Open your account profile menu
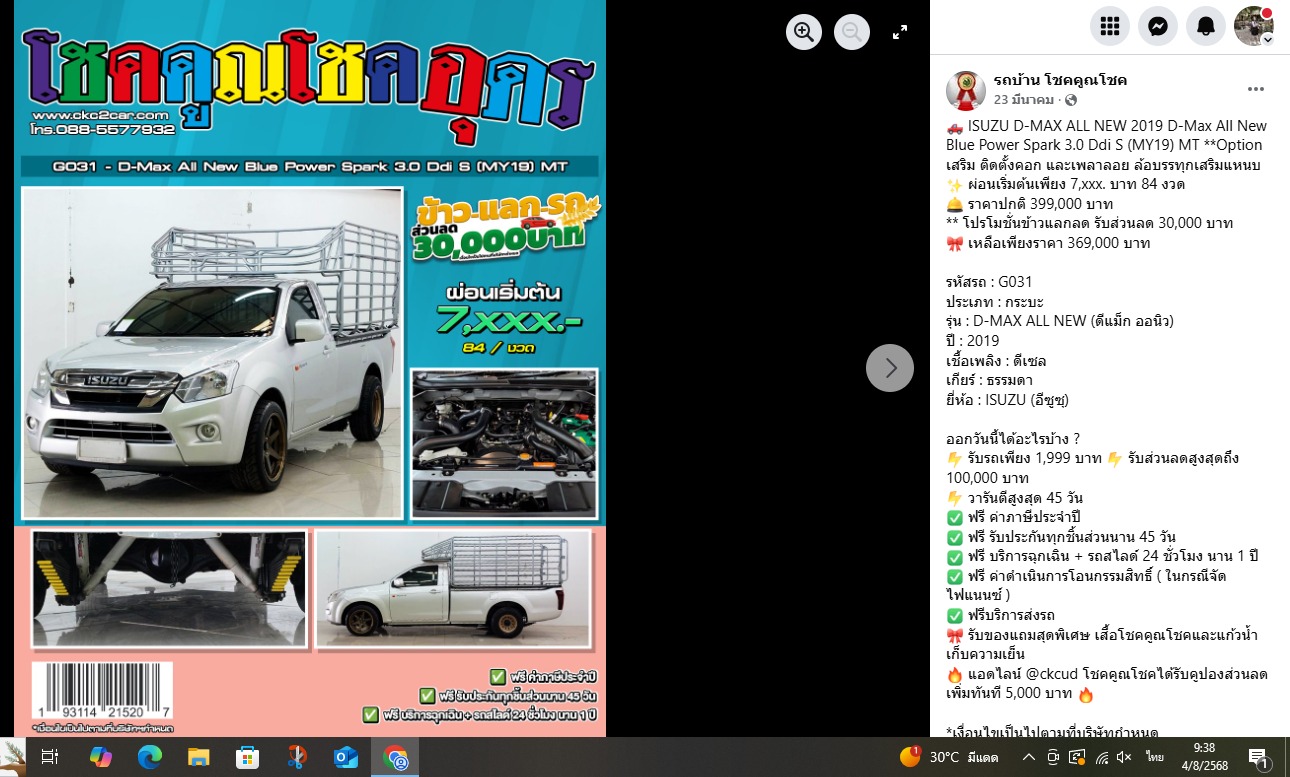This screenshot has height=777, width=1290. 1254,26
